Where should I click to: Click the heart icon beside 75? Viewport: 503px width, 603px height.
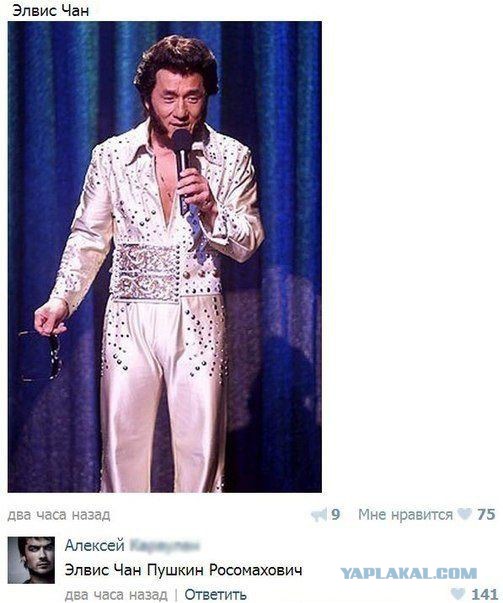[x=464, y=514]
